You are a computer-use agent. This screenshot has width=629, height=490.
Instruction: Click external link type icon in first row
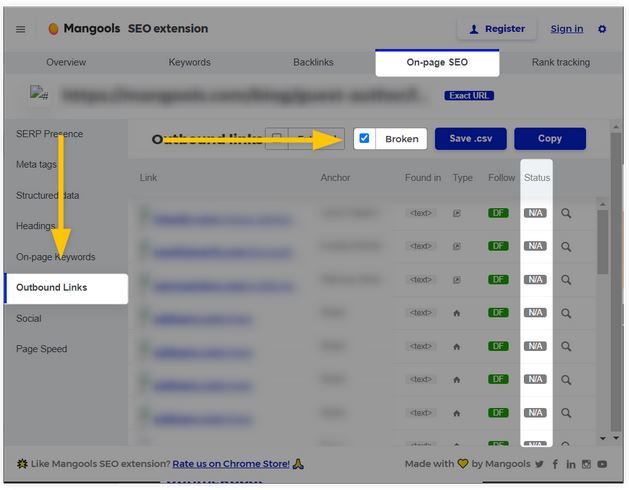coord(457,213)
